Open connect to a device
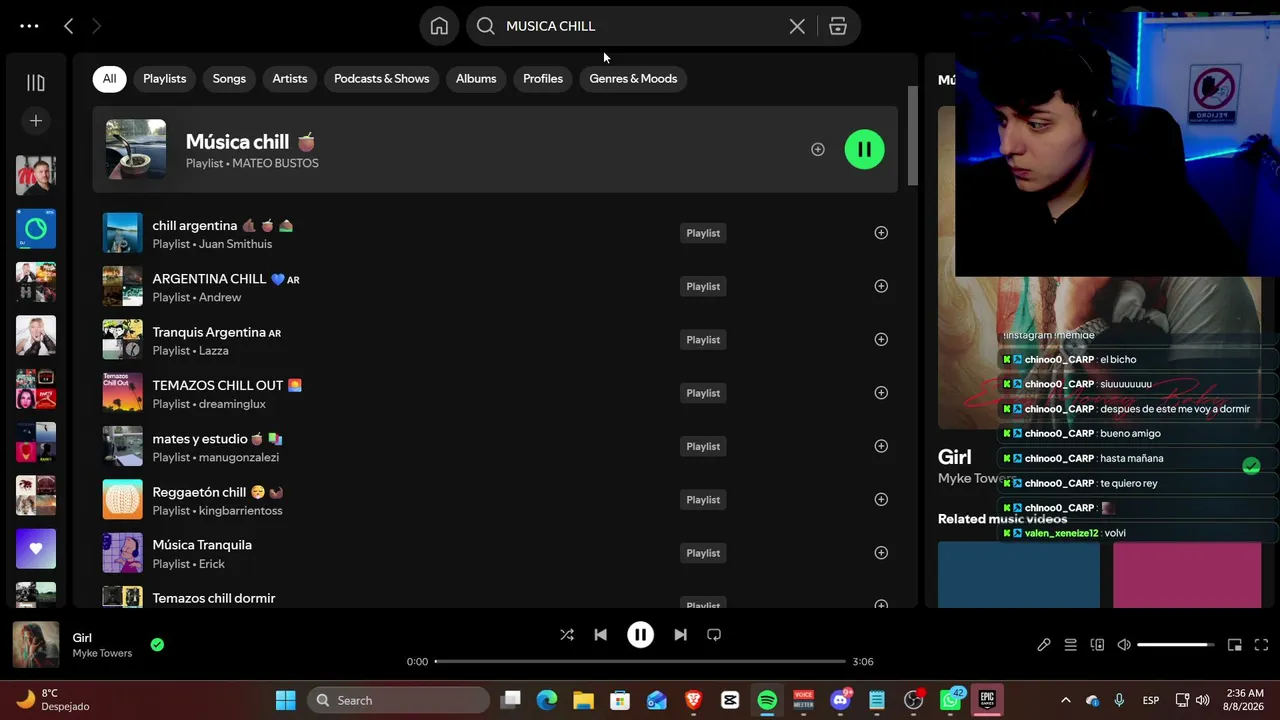1280x720 pixels. [x=1097, y=645]
